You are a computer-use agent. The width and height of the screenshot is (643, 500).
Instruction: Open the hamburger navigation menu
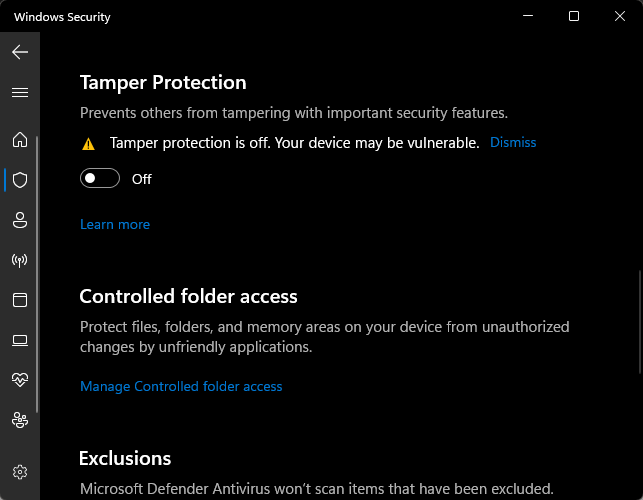pyautogui.click(x=20, y=93)
